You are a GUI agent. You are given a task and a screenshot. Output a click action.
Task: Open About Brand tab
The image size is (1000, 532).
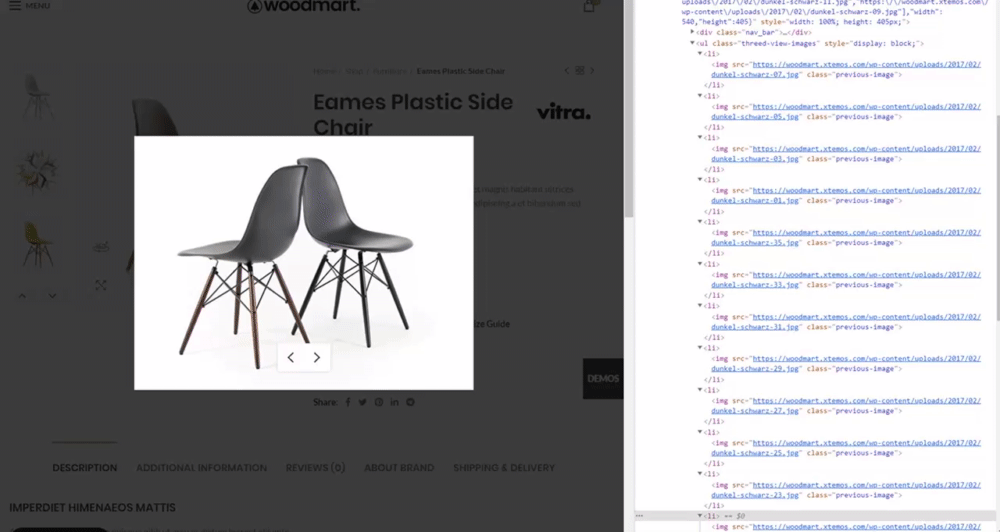click(399, 468)
